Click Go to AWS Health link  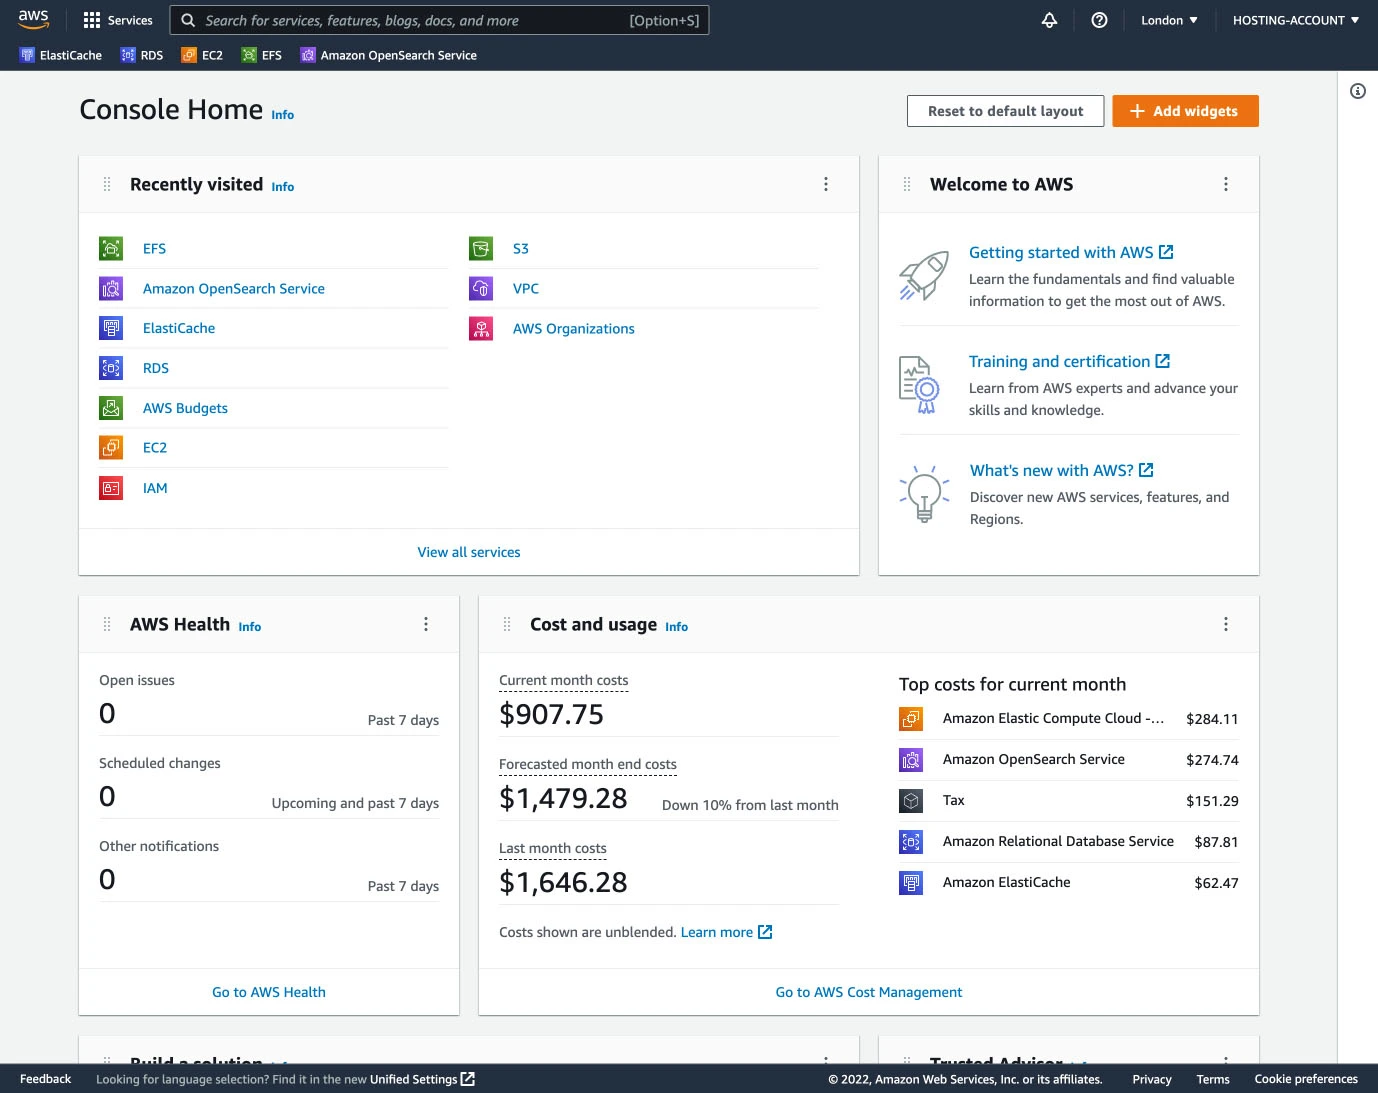click(269, 992)
